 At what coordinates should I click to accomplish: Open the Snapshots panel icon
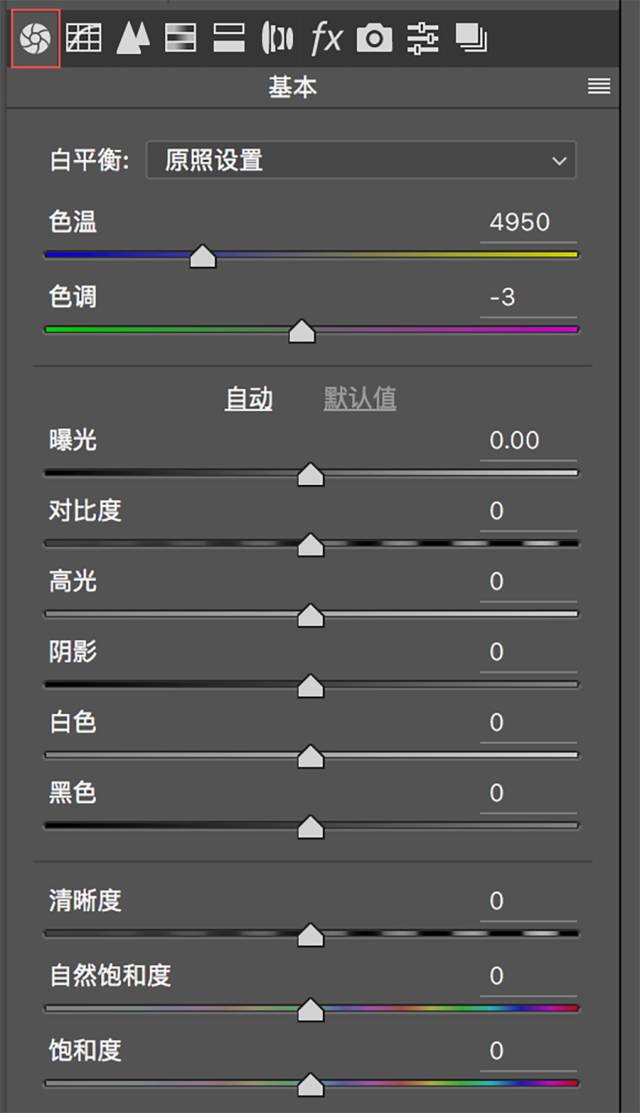coord(470,37)
